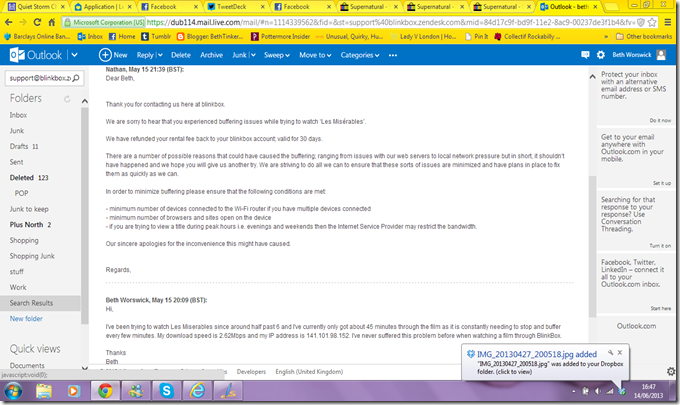Bookmark this page with star icon
Image resolution: width=680 pixels, height=405 pixels.
pyautogui.click(x=652, y=22)
